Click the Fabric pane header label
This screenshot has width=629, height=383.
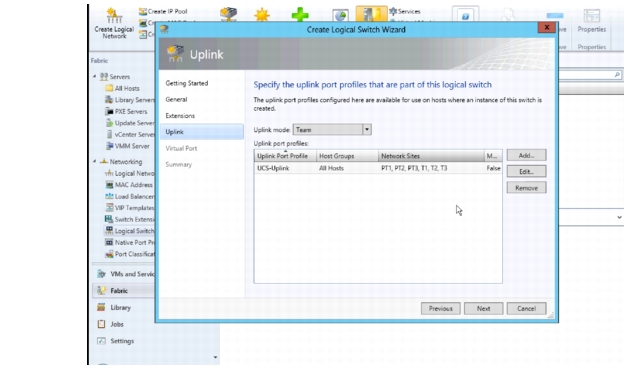coord(99,61)
